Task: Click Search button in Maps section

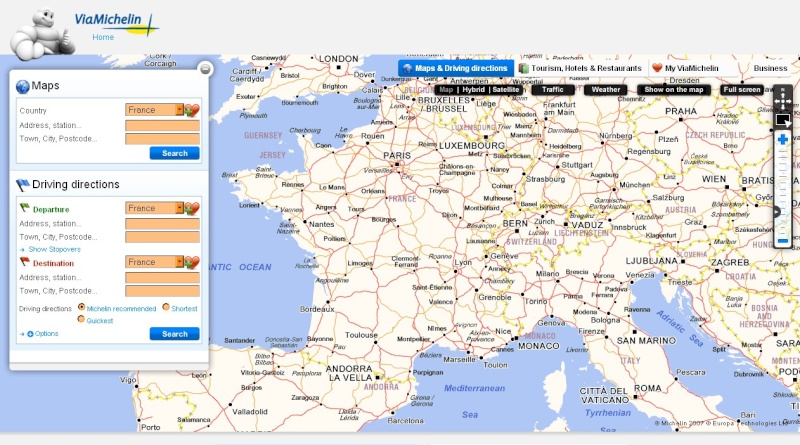Action: [174, 153]
